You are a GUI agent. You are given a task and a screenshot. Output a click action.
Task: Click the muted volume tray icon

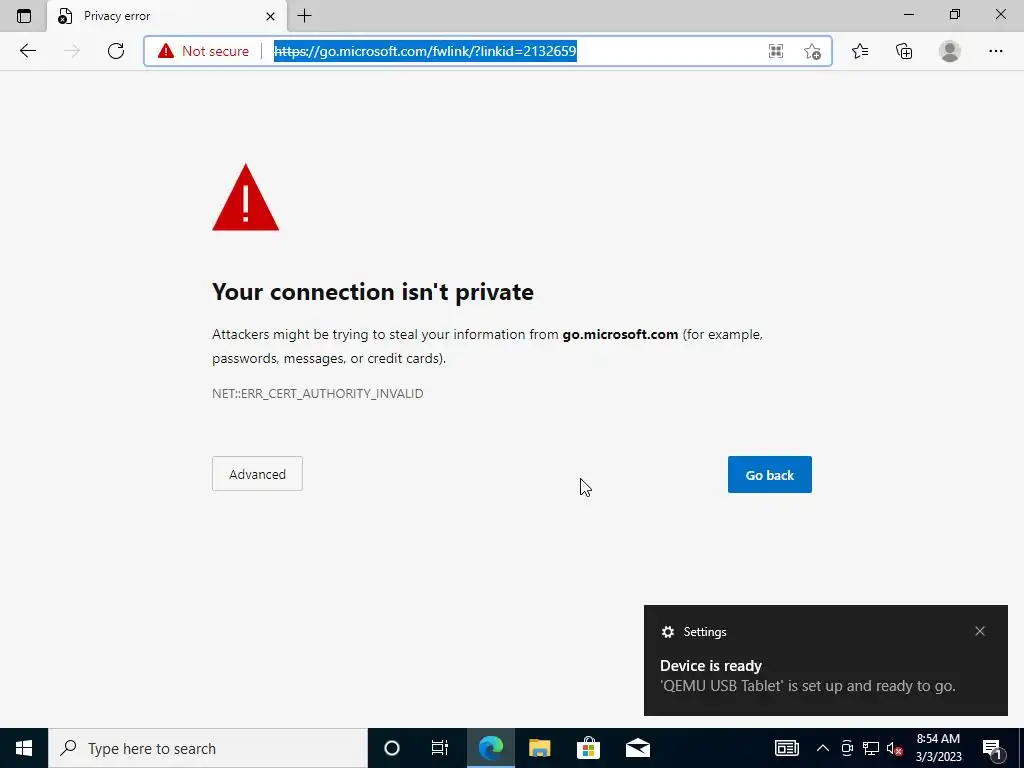(x=895, y=748)
